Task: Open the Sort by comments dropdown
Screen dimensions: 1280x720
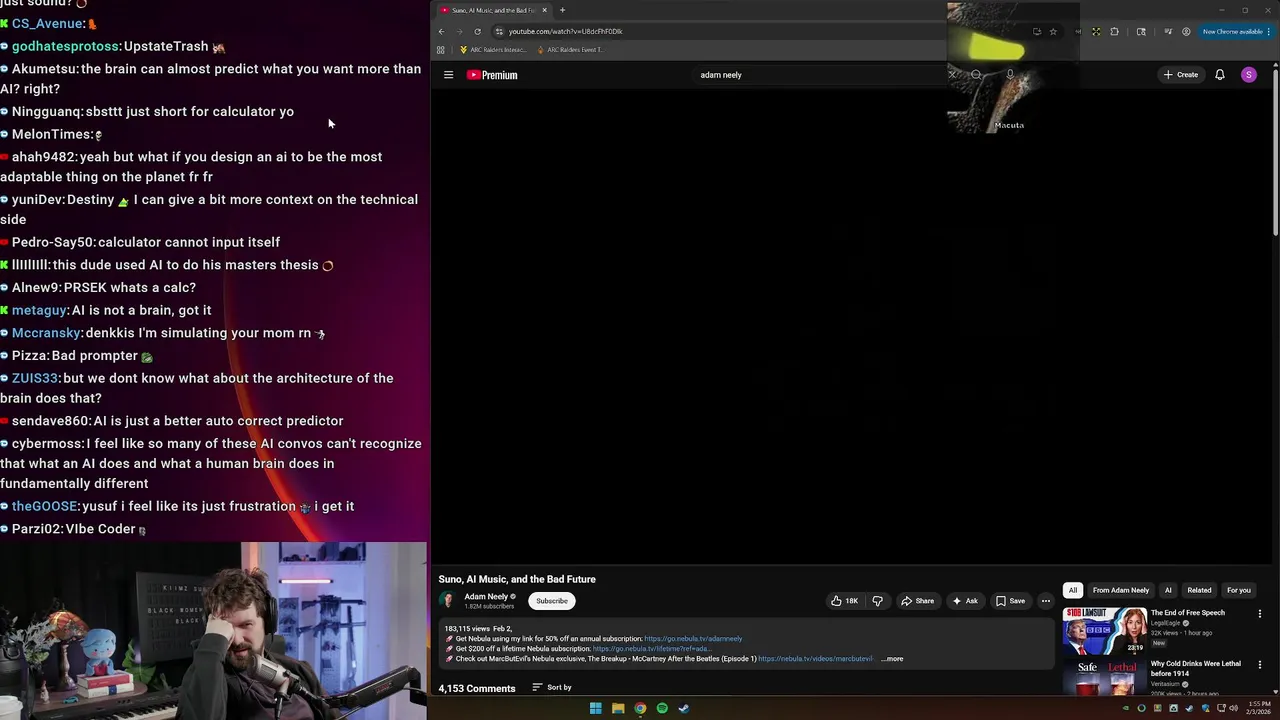Action: (552, 688)
